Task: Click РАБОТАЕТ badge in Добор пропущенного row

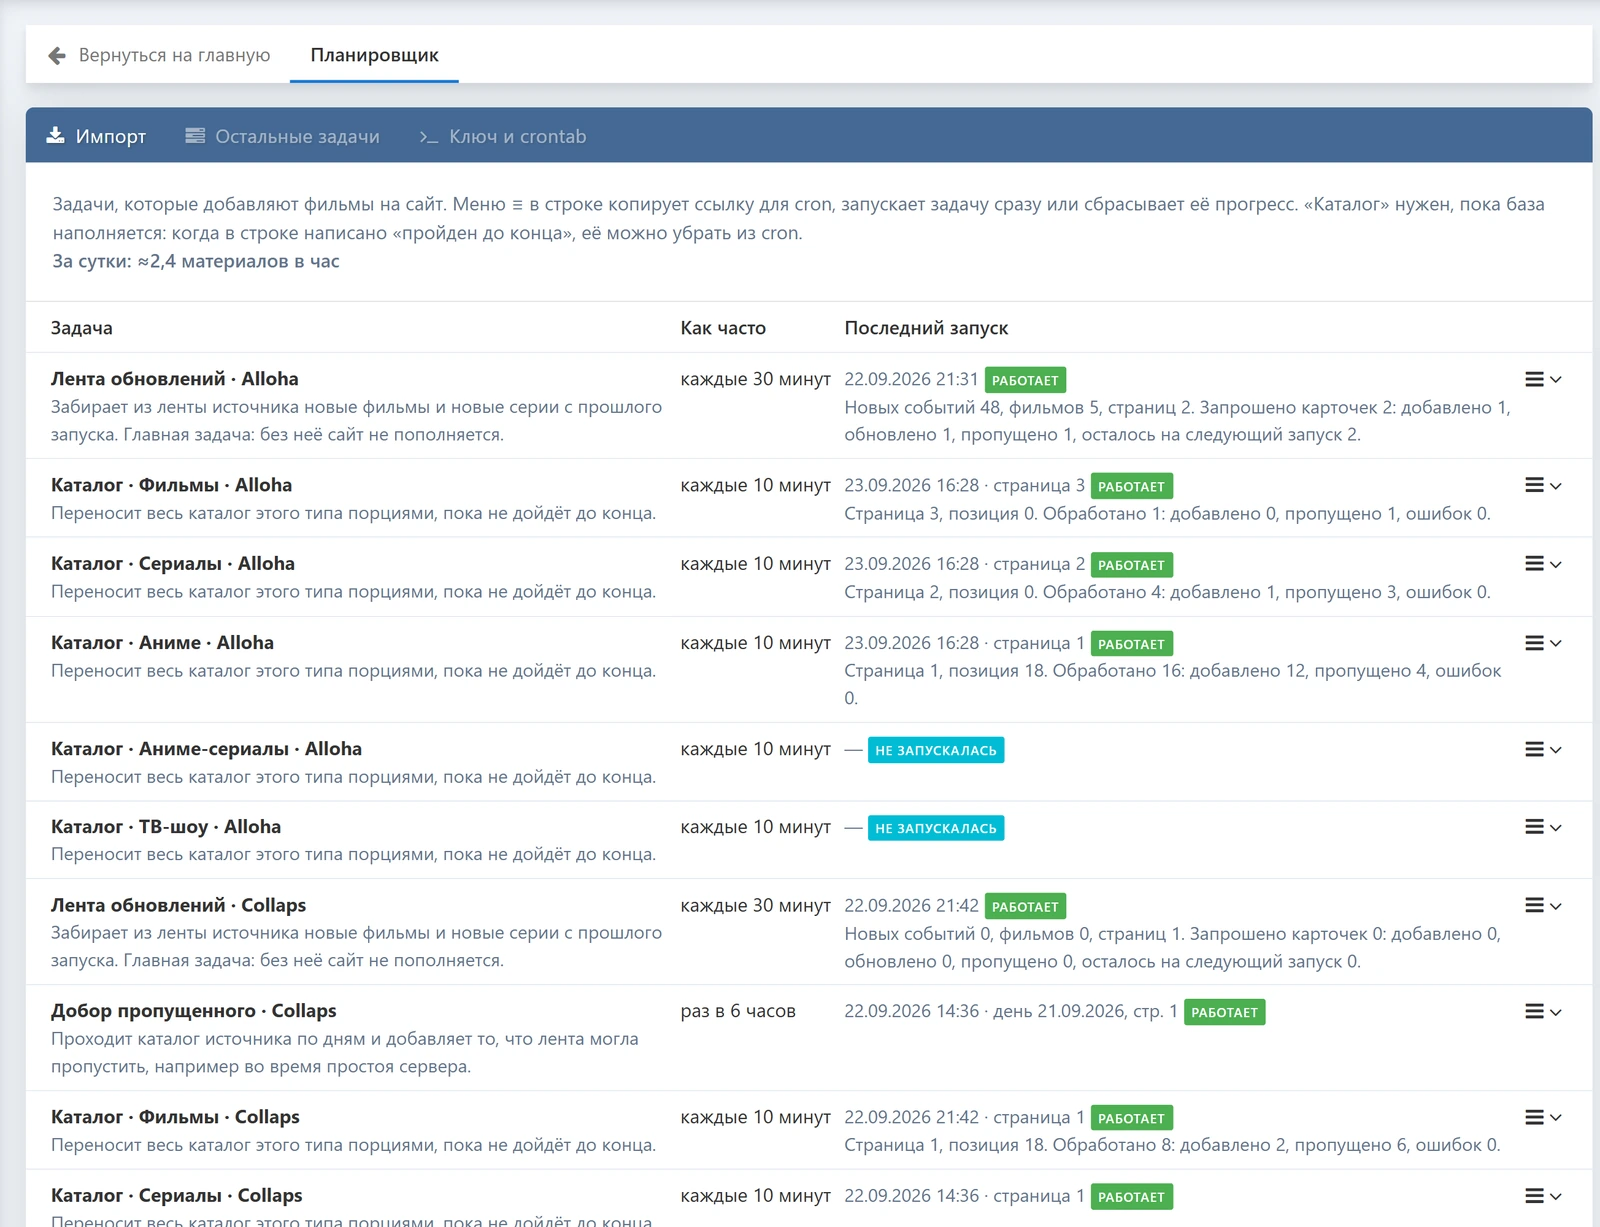Action: click(x=1224, y=1012)
